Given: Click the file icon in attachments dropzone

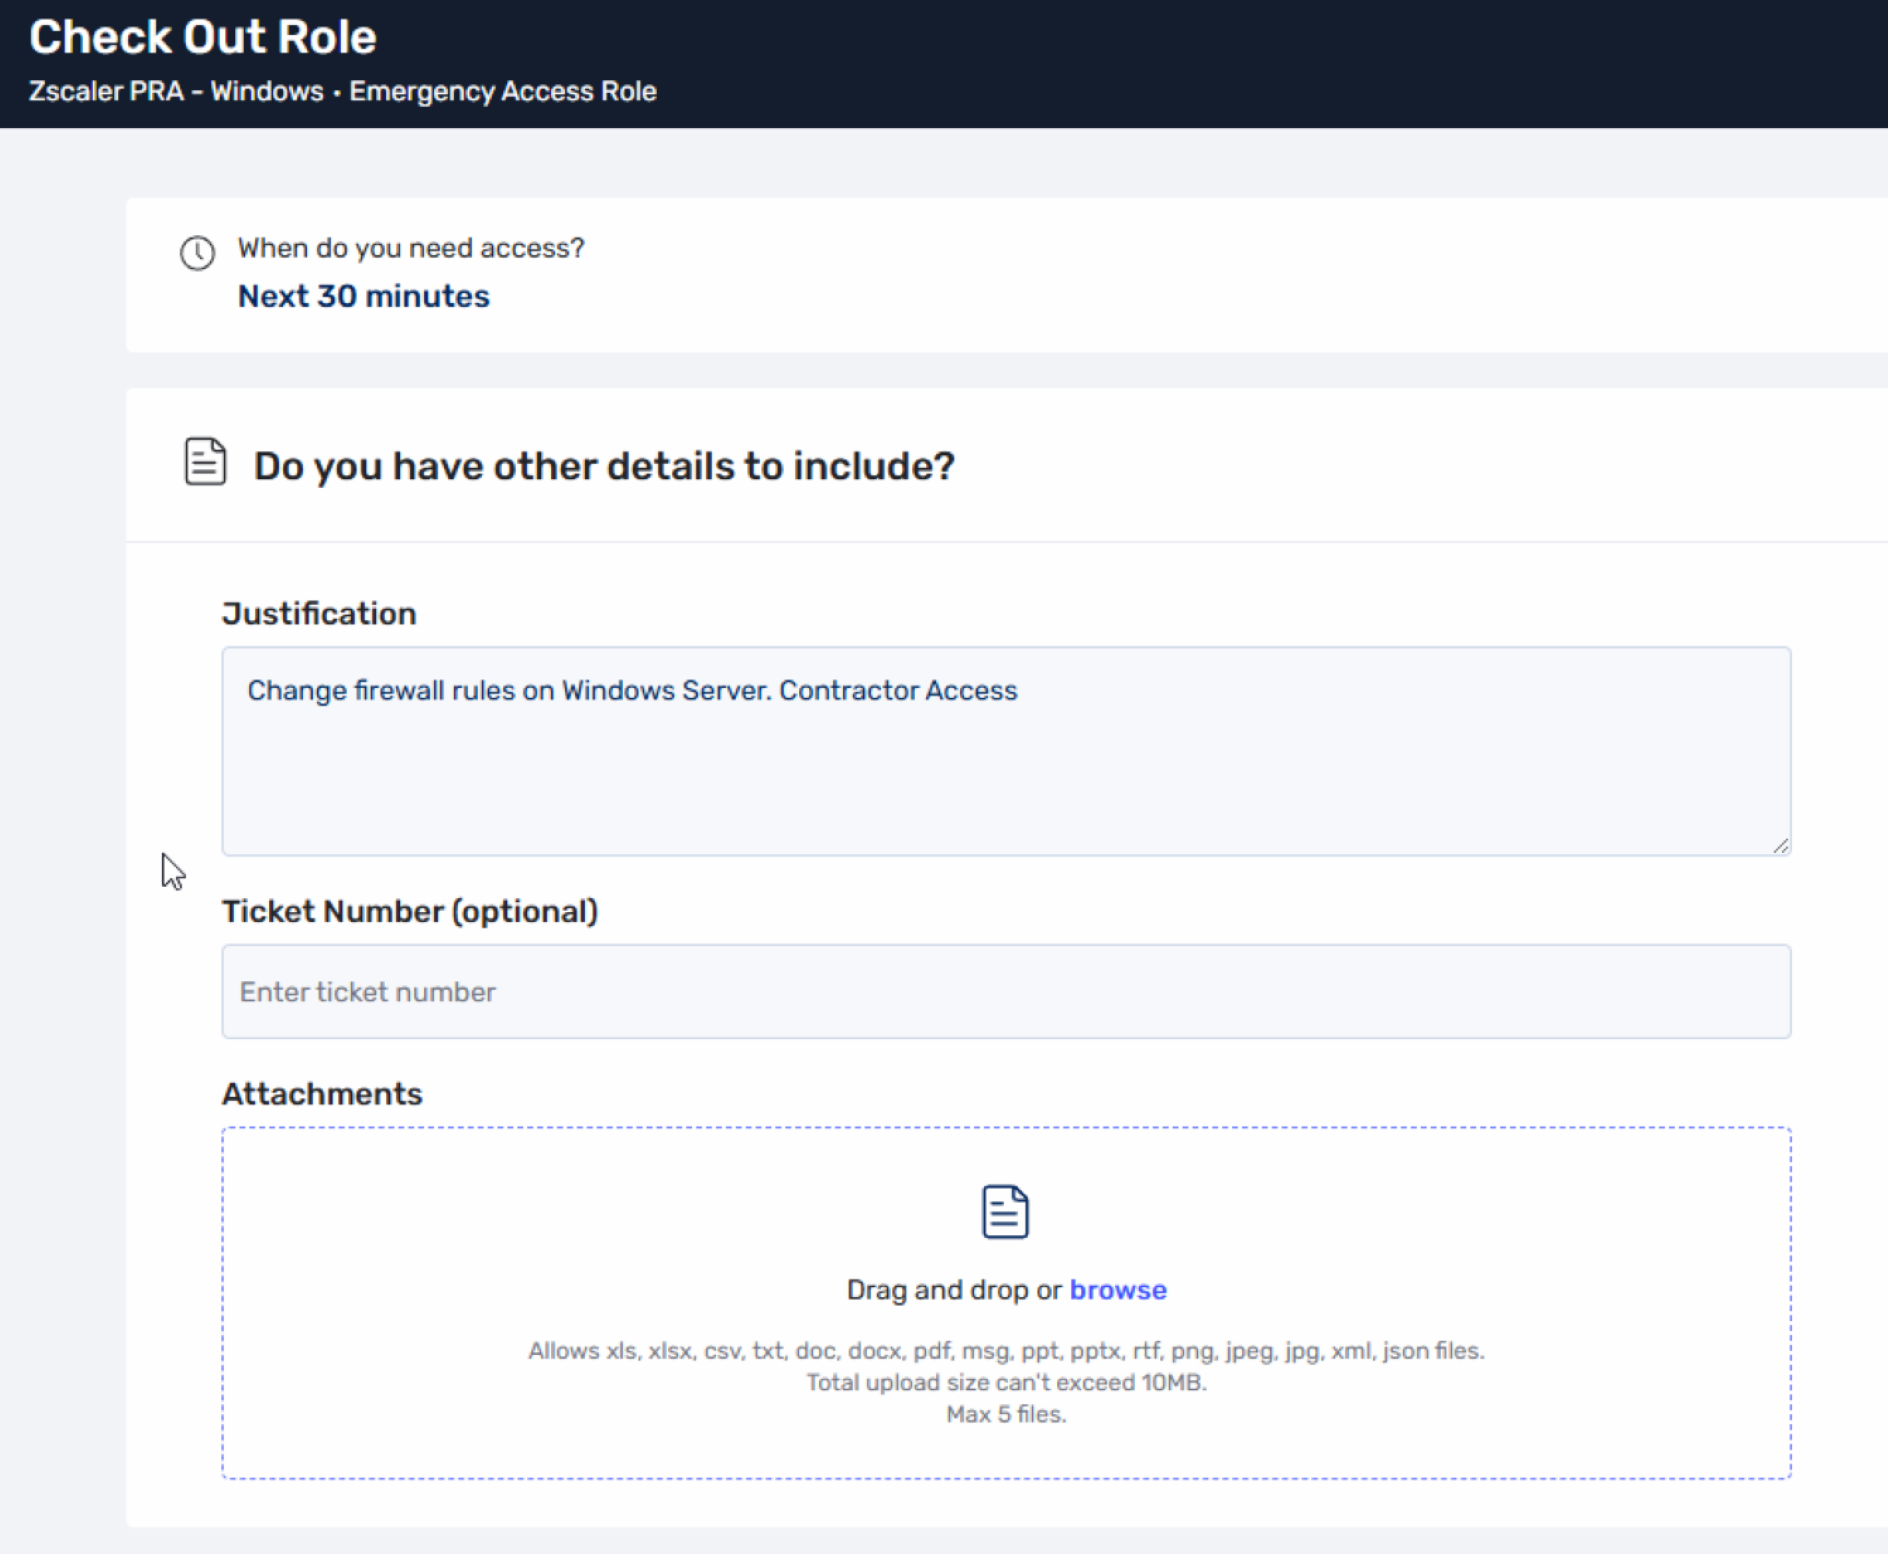Looking at the screenshot, I should (x=1005, y=1212).
